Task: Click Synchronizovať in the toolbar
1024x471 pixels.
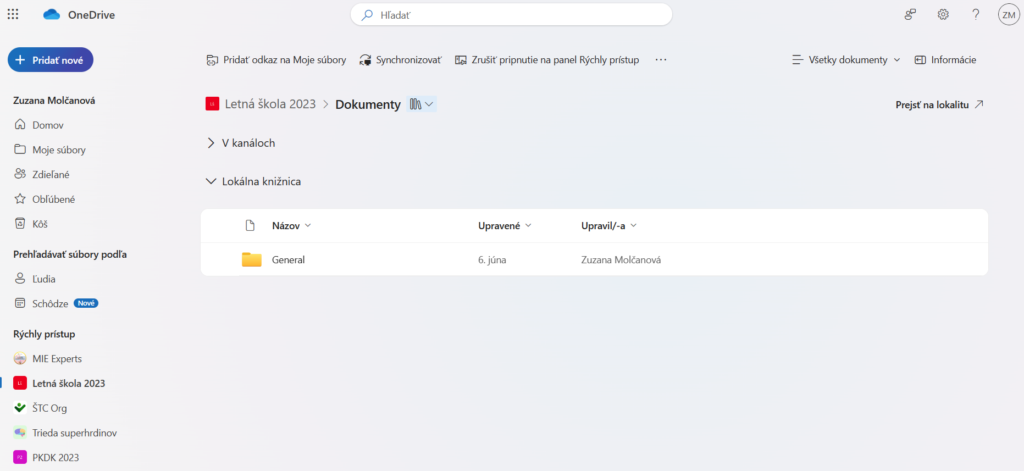Action: 400,59
